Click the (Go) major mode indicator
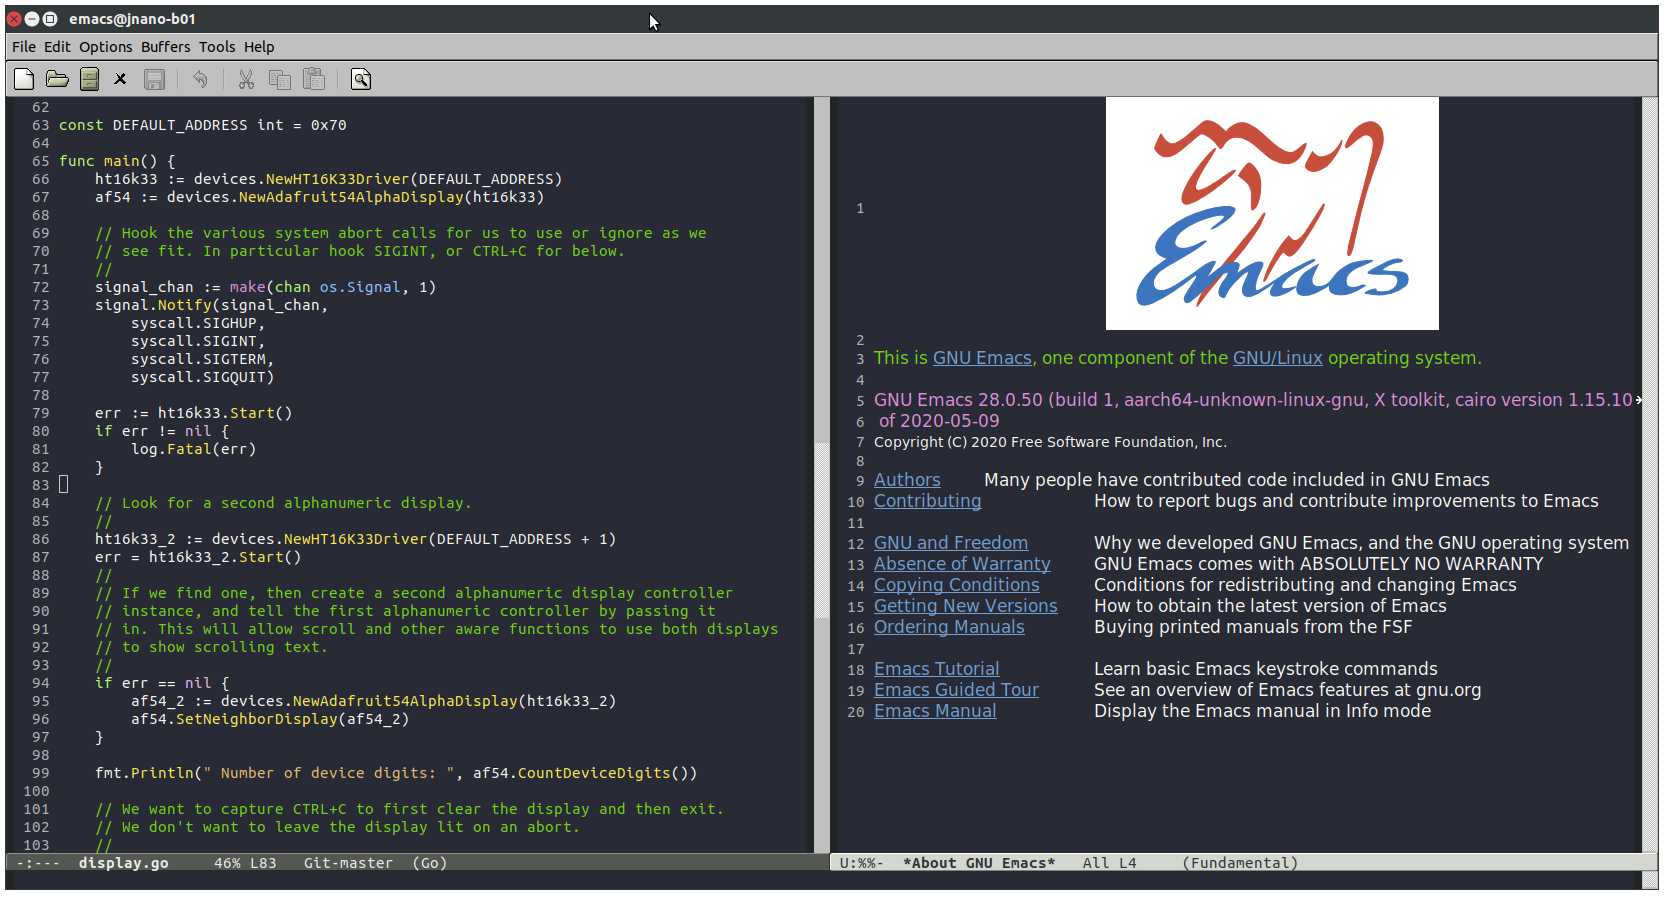1668x899 pixels. tap(430, 863)
